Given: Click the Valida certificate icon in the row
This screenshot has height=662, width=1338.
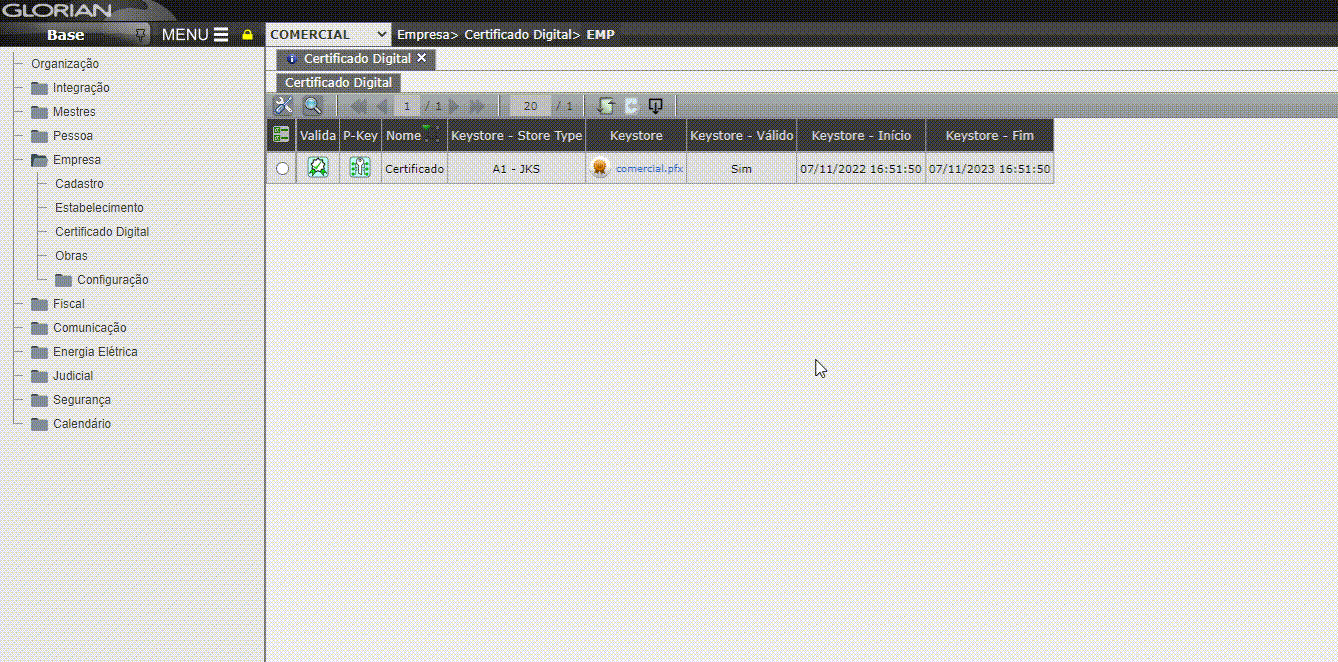Looking at the screenshot, I should (x=318, y=168).
